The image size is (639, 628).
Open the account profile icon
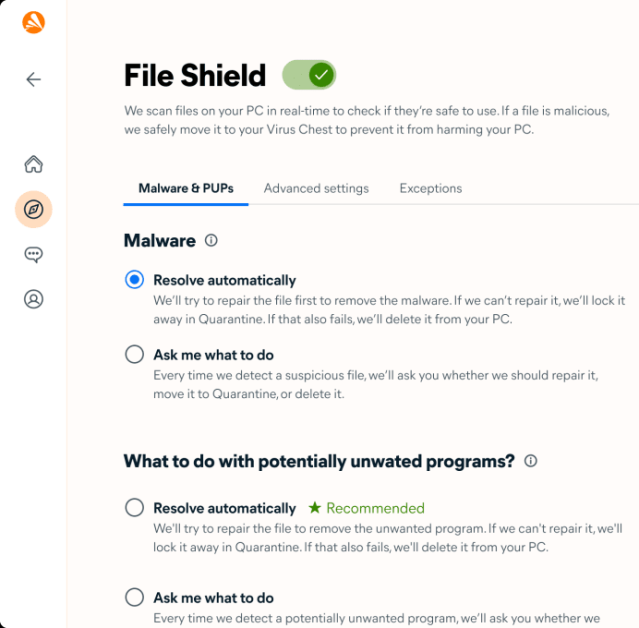coord(33,299)
